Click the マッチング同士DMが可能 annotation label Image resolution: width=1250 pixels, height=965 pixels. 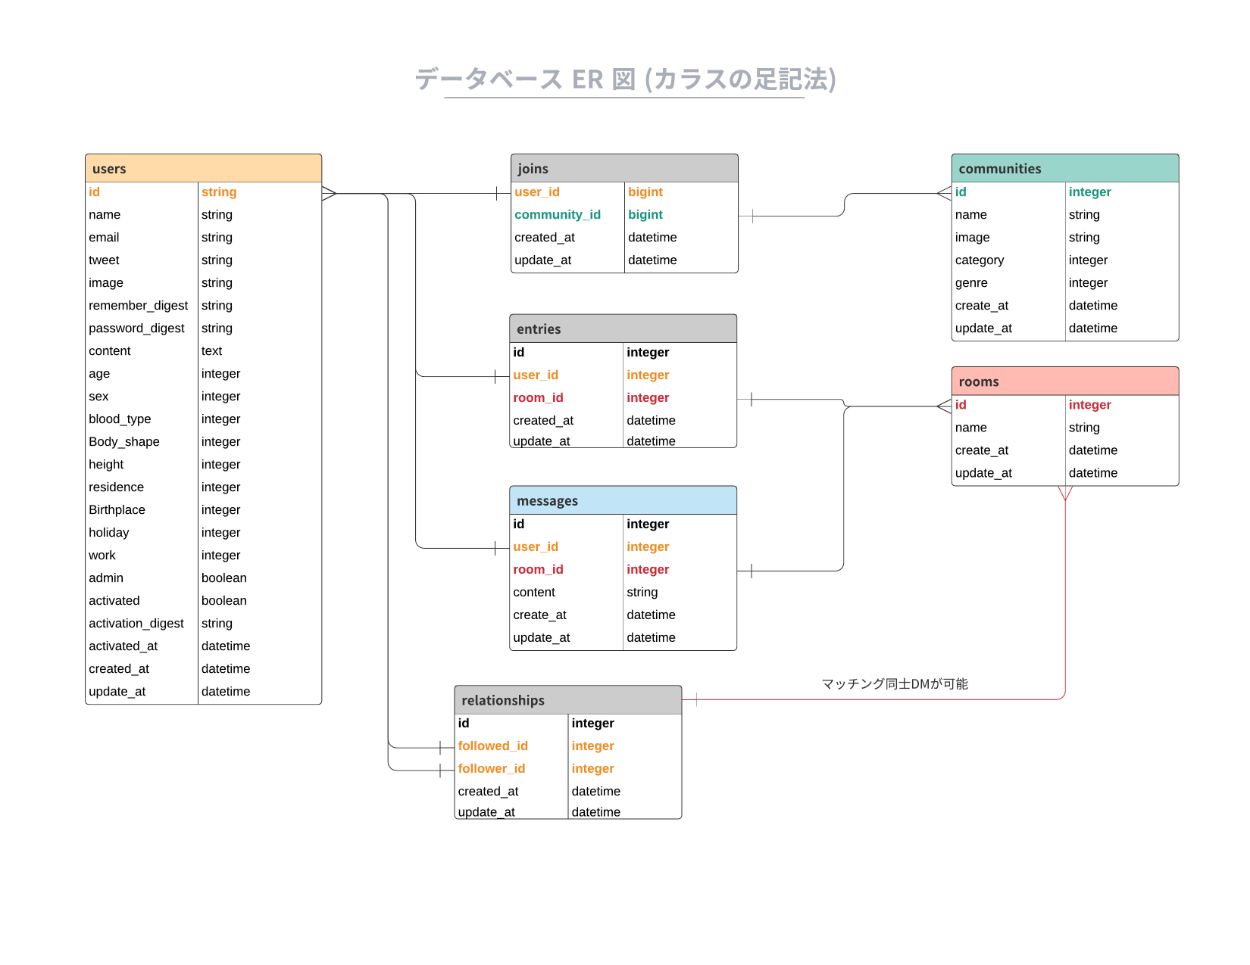[894, 684]
